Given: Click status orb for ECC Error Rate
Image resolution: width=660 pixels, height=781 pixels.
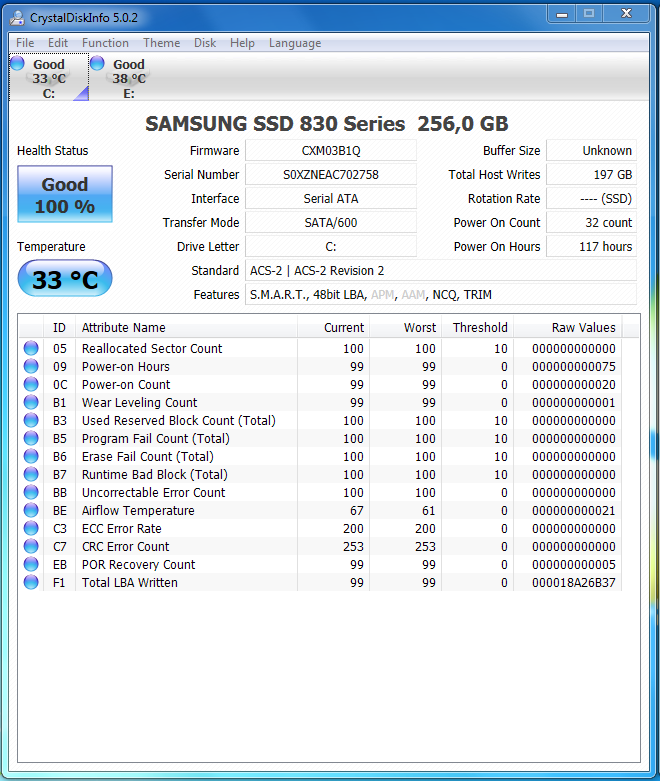Looking at the screenshot, I should pyautogui.click(x=31, y=528).
